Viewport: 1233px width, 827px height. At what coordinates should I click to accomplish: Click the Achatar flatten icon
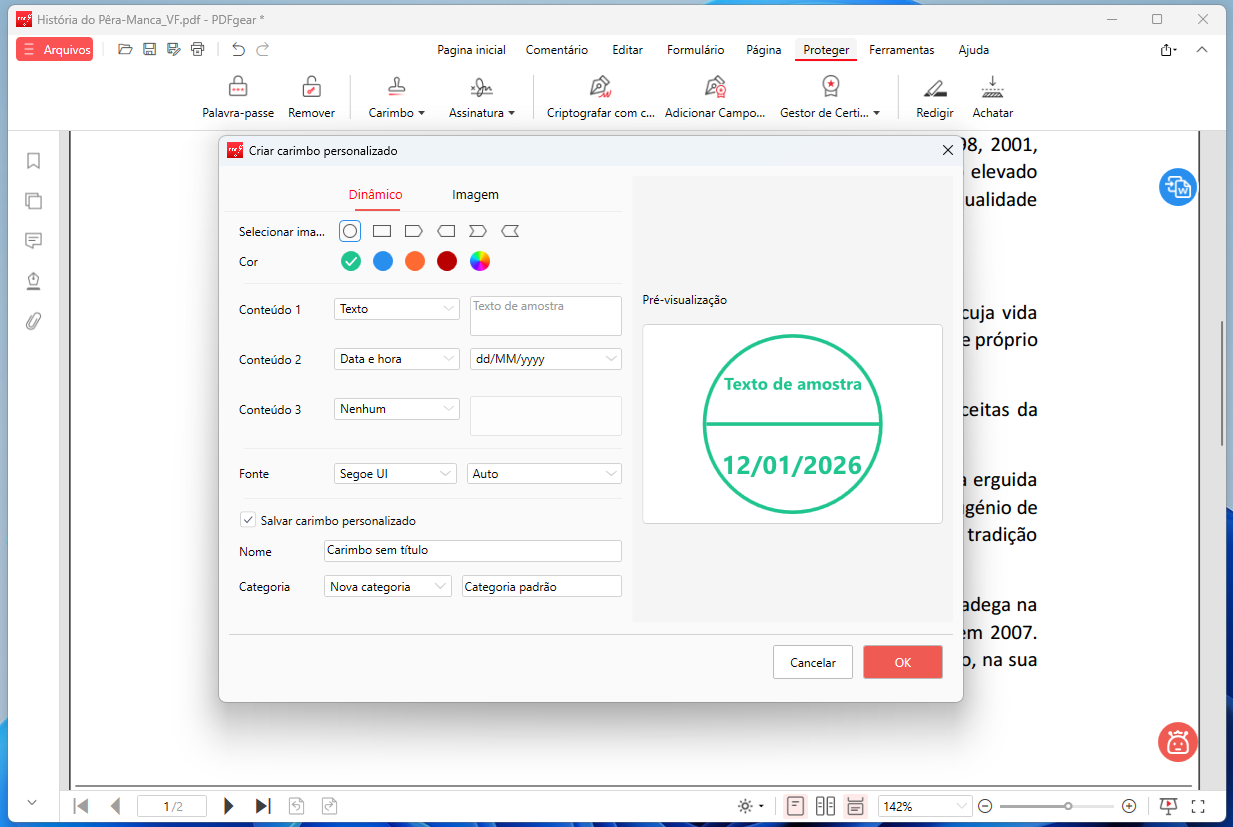point(992,87)
